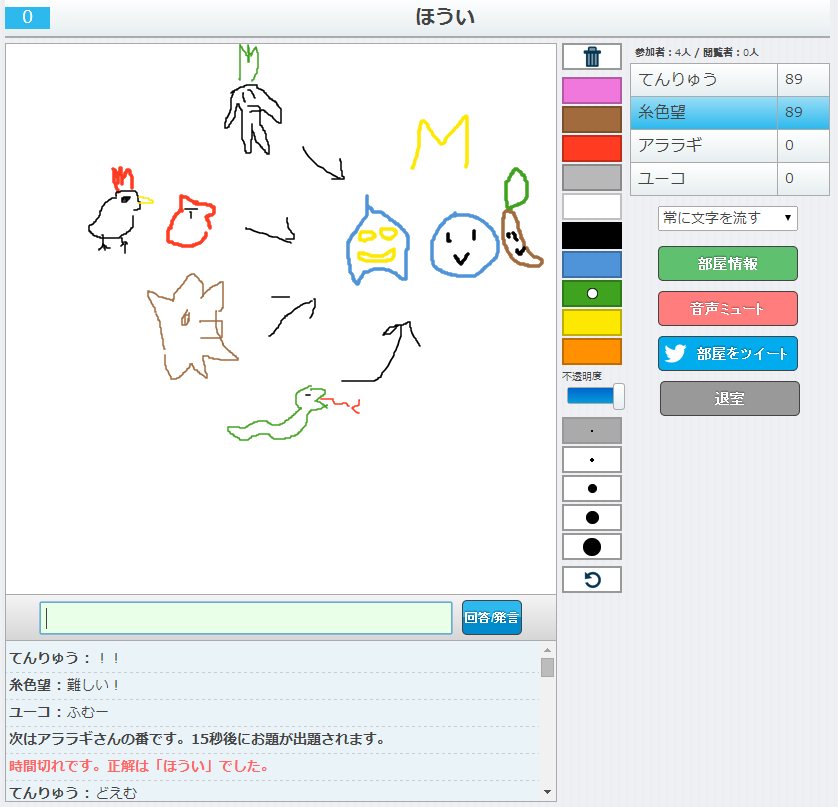Screen dimensions: 838x807
Task: Select player ユーコ in participant list
Action: (730, 179)
